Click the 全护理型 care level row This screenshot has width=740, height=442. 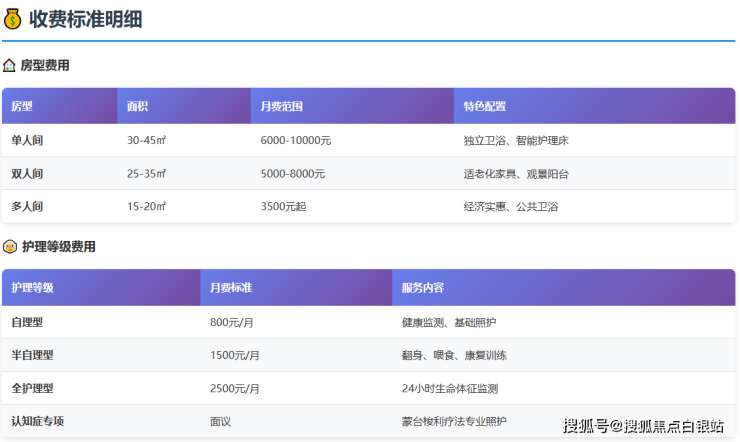click(32, 388)
